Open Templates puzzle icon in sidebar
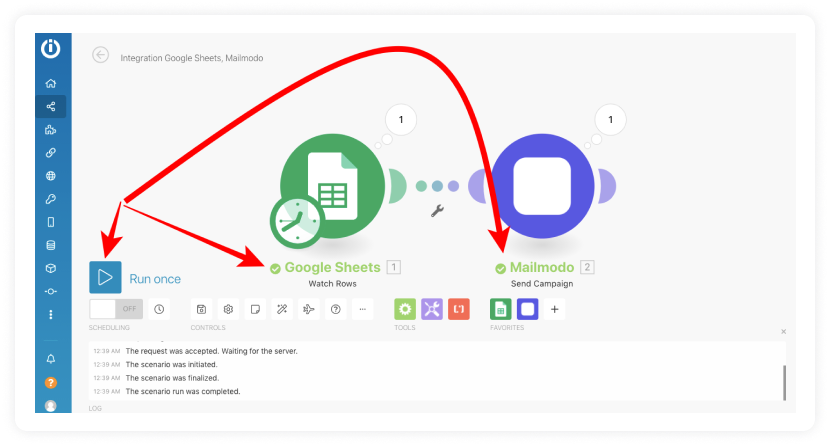The height and width of the screenshot is (446, 830). click(x=51, y=130)
